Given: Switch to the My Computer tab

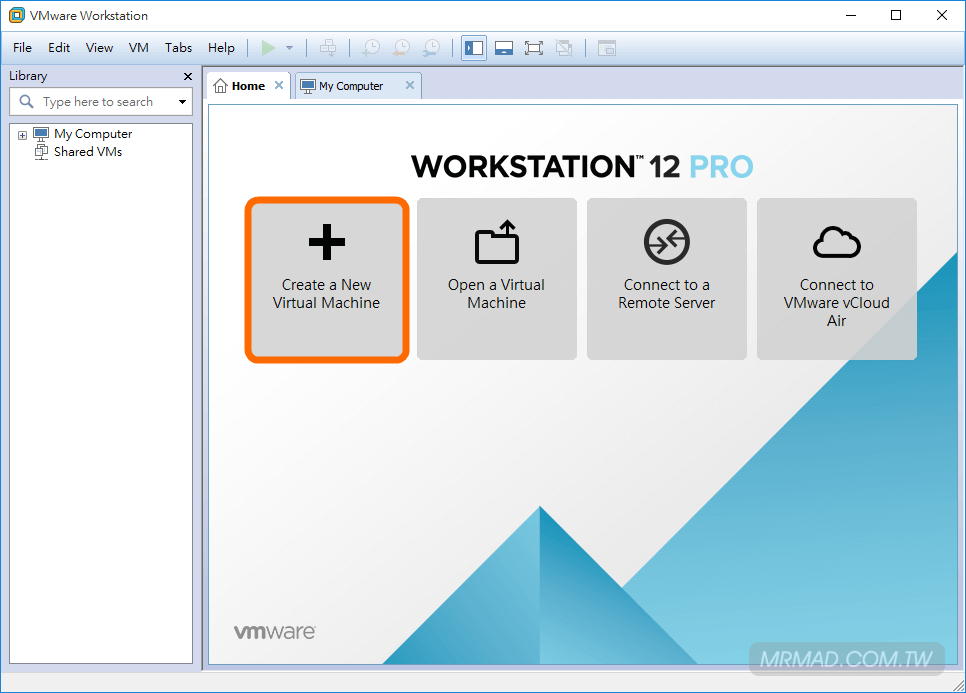Looking at the screenshot, I should pyautogui.click(x=350, y=86).
